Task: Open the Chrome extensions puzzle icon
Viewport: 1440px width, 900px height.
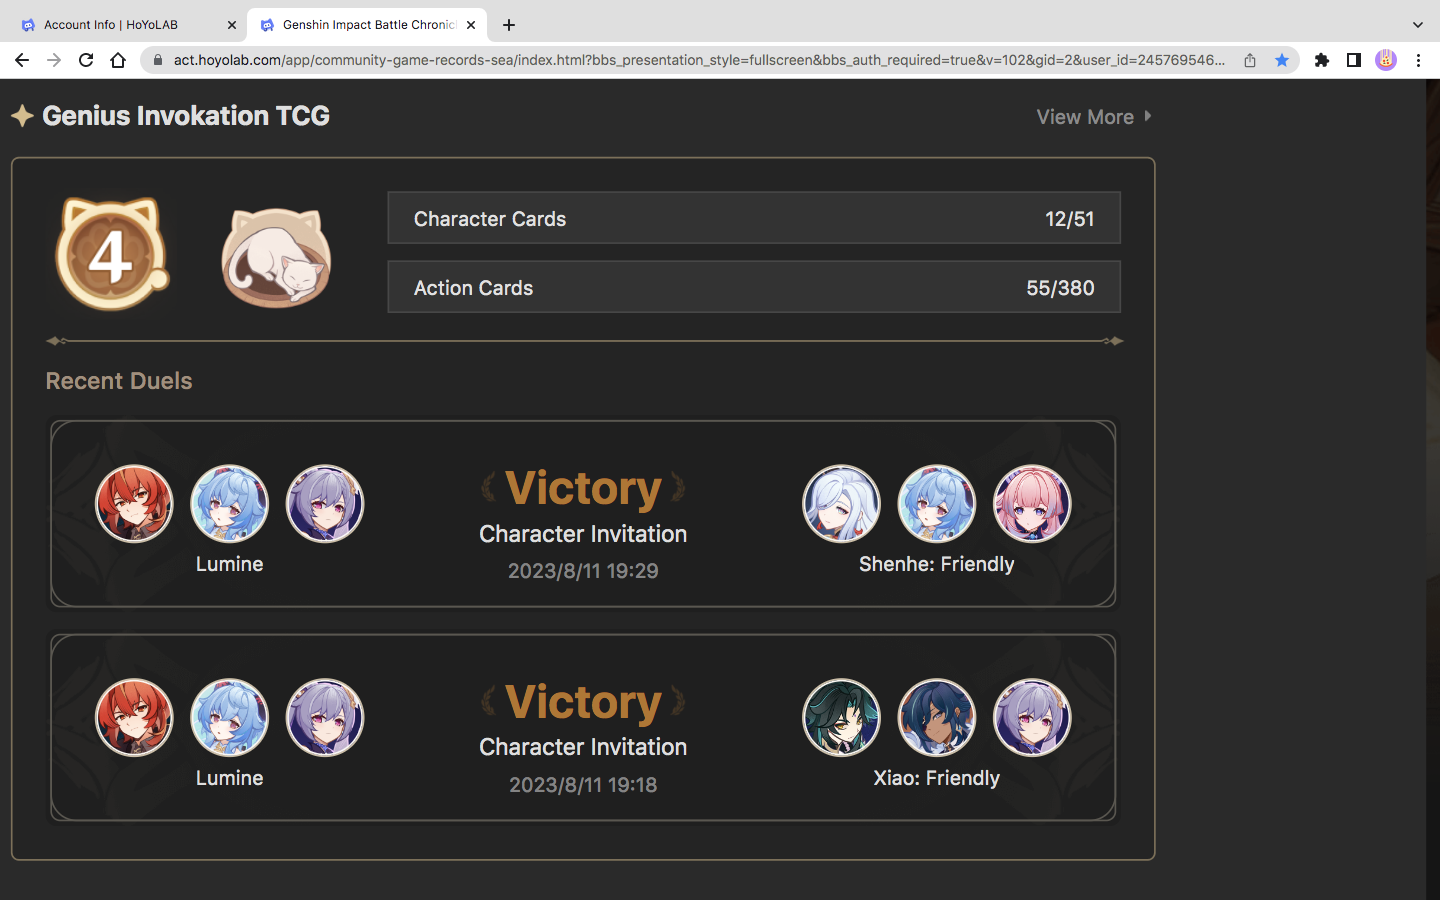Action: tap(1322, 60)
